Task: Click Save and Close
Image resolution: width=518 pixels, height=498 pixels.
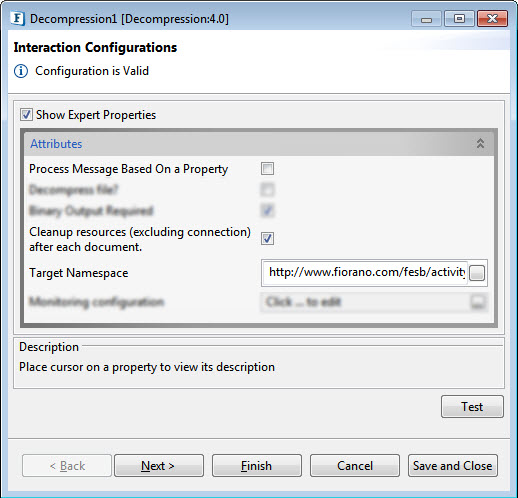Action: [453, 466]
